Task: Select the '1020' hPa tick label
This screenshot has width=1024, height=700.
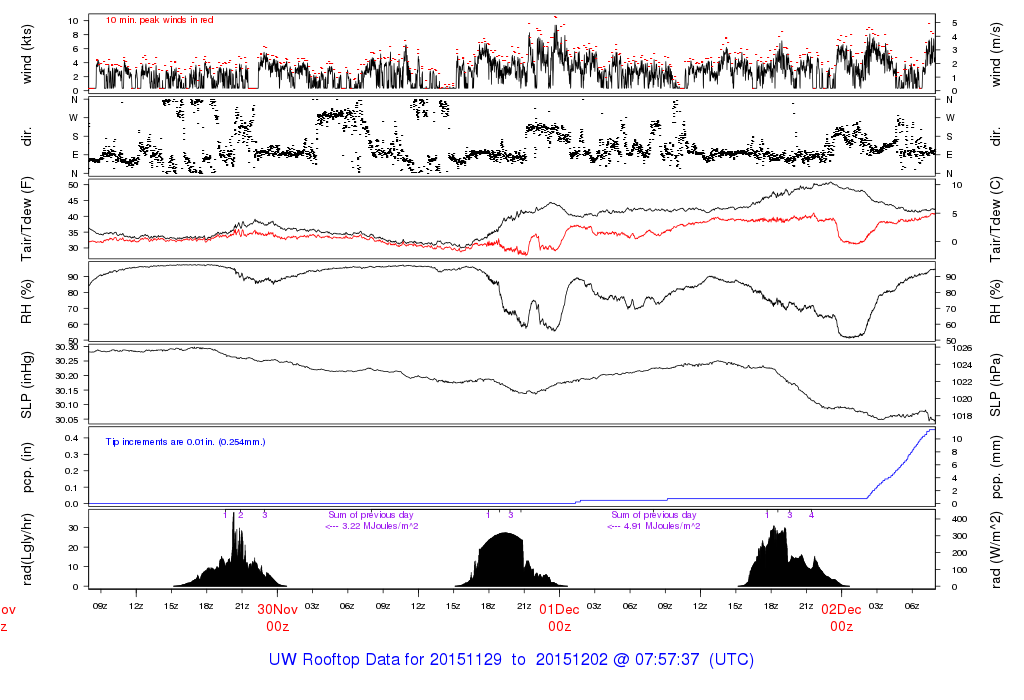Action: (962, 399)
